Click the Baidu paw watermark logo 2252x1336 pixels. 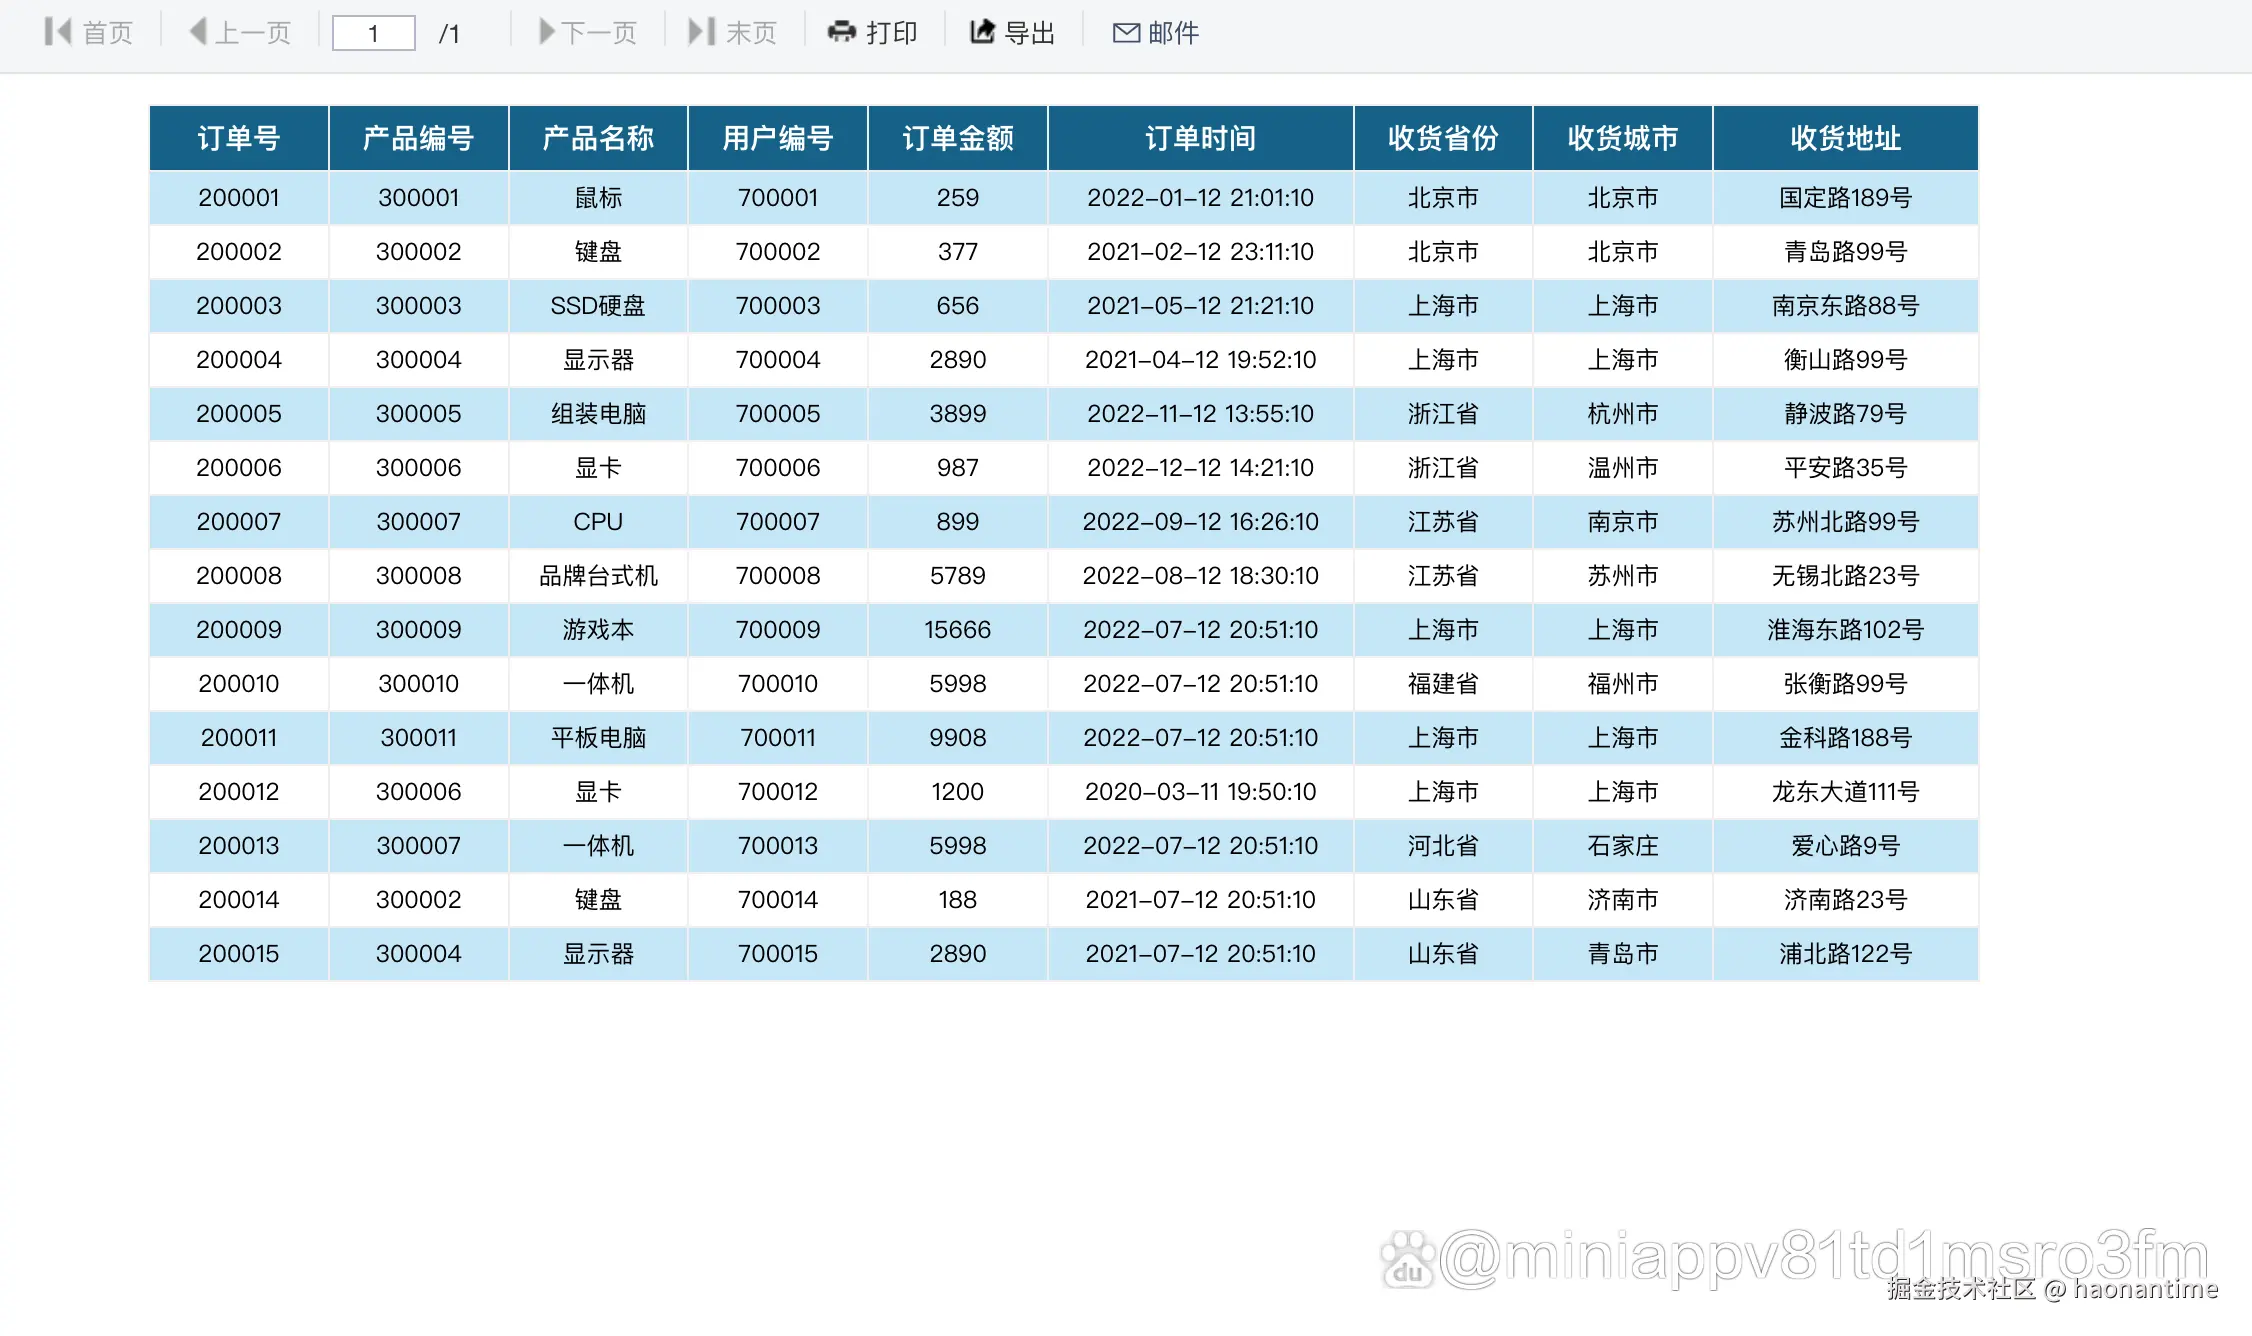click(1408, 1260)
